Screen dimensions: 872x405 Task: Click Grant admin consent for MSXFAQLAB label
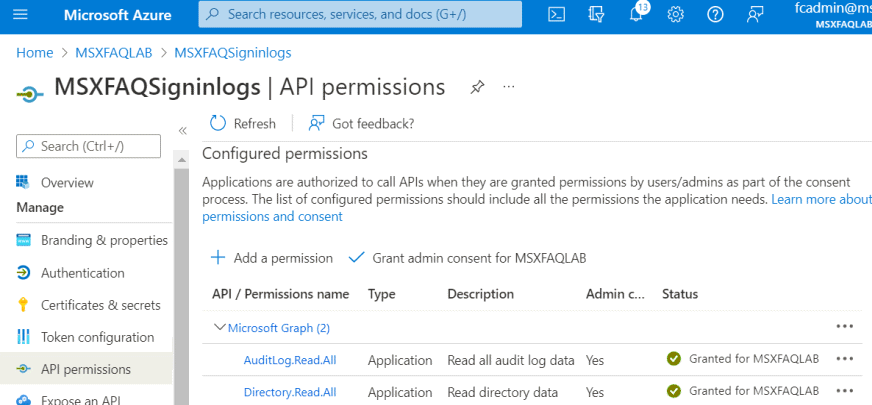(479, 258)
